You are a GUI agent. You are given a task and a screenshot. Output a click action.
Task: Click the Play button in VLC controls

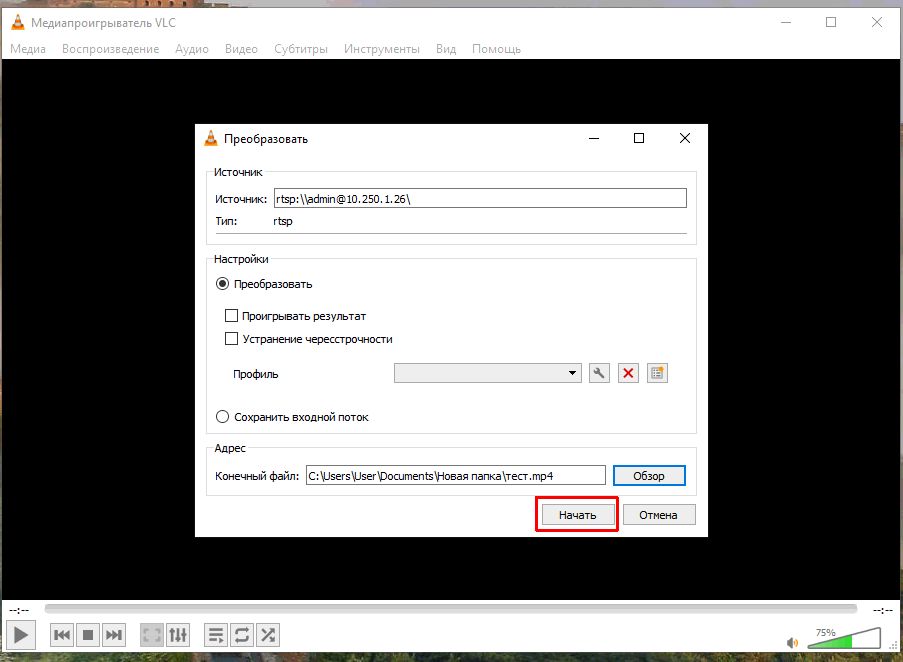(21, 635)
